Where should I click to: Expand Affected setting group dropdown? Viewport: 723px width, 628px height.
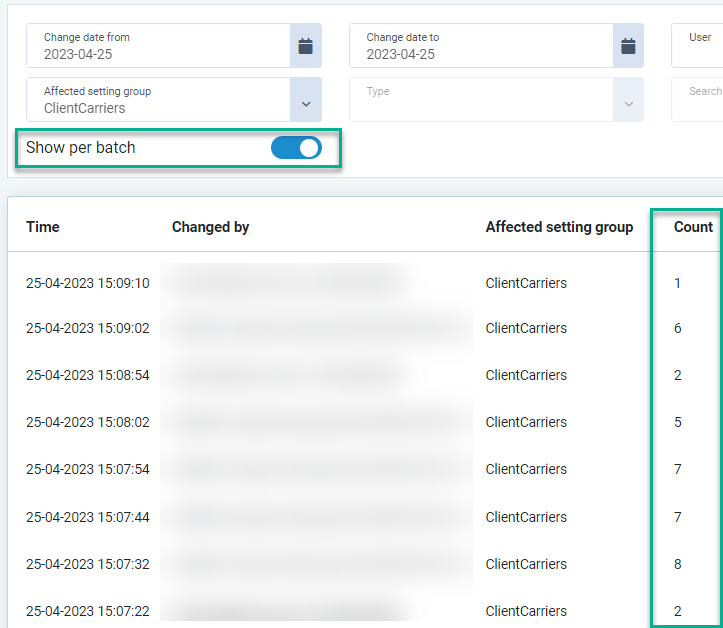306,100
